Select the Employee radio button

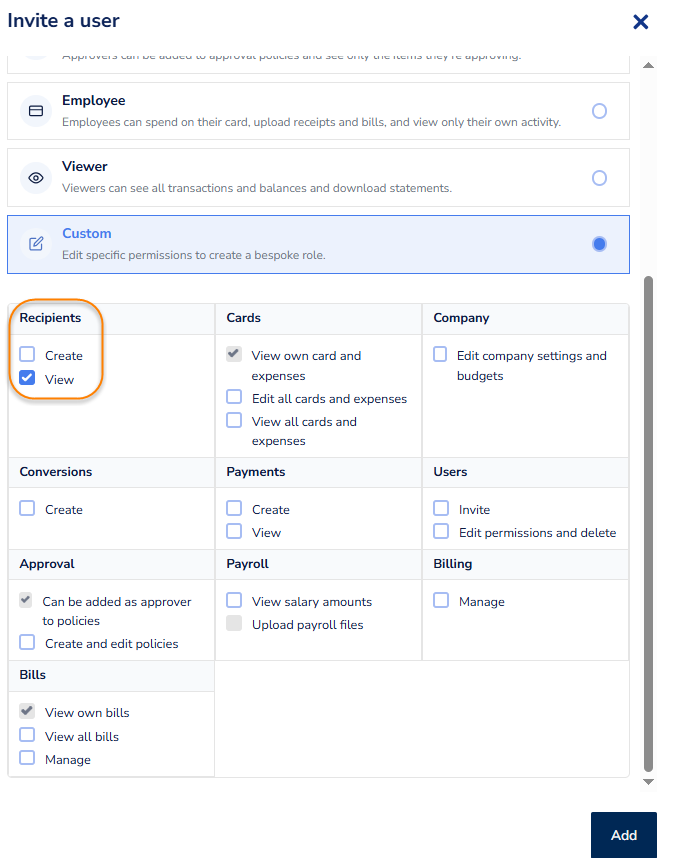click(x=599, y=111)
